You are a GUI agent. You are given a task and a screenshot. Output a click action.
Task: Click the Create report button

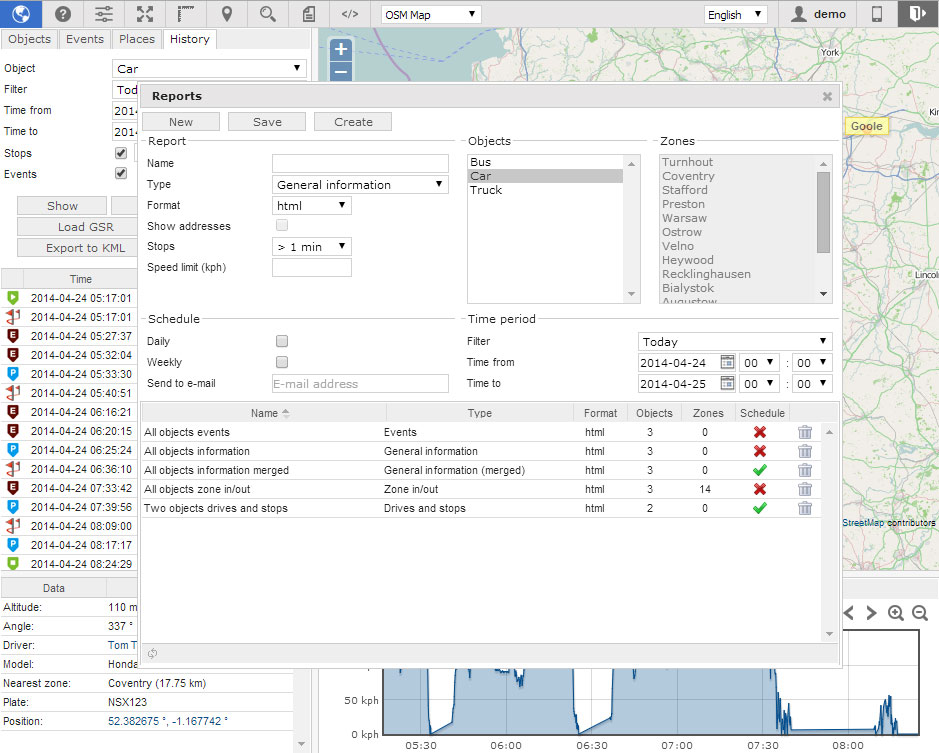353,122
